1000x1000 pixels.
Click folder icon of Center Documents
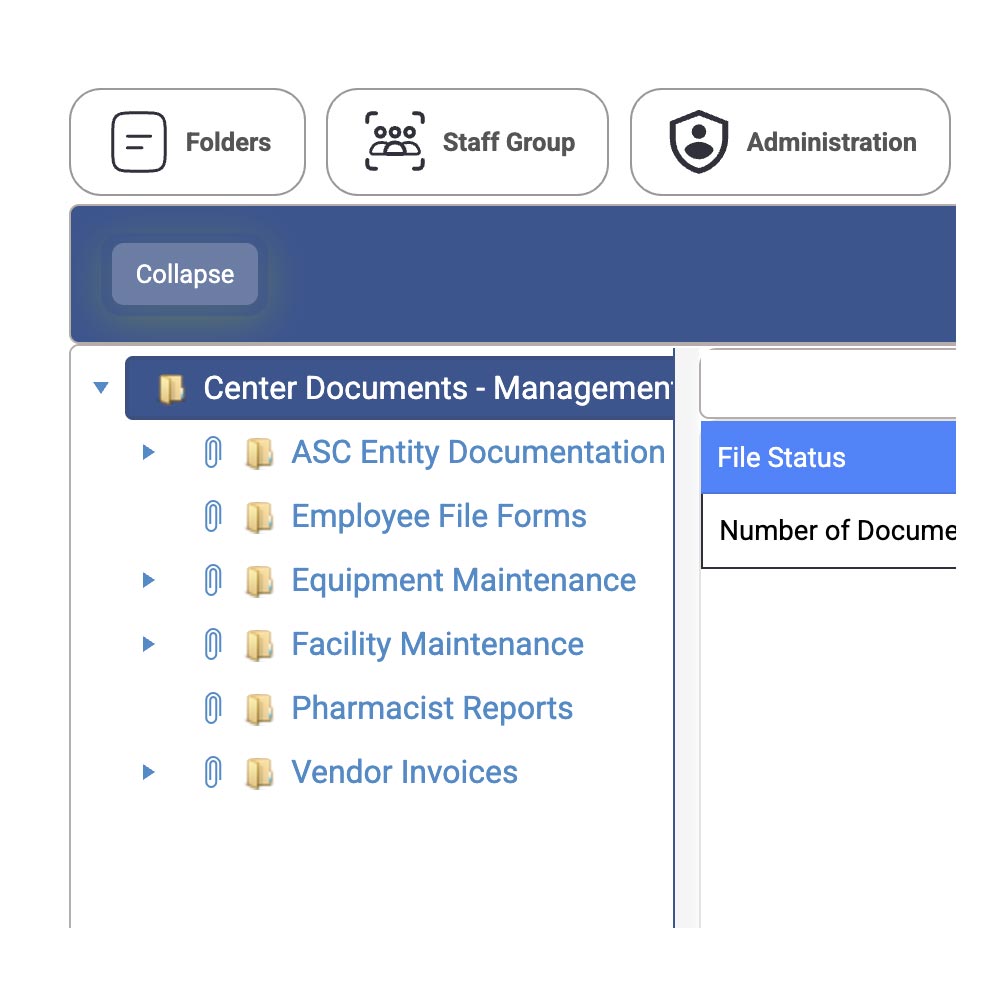pyautogui.click(x=172, y=388)
